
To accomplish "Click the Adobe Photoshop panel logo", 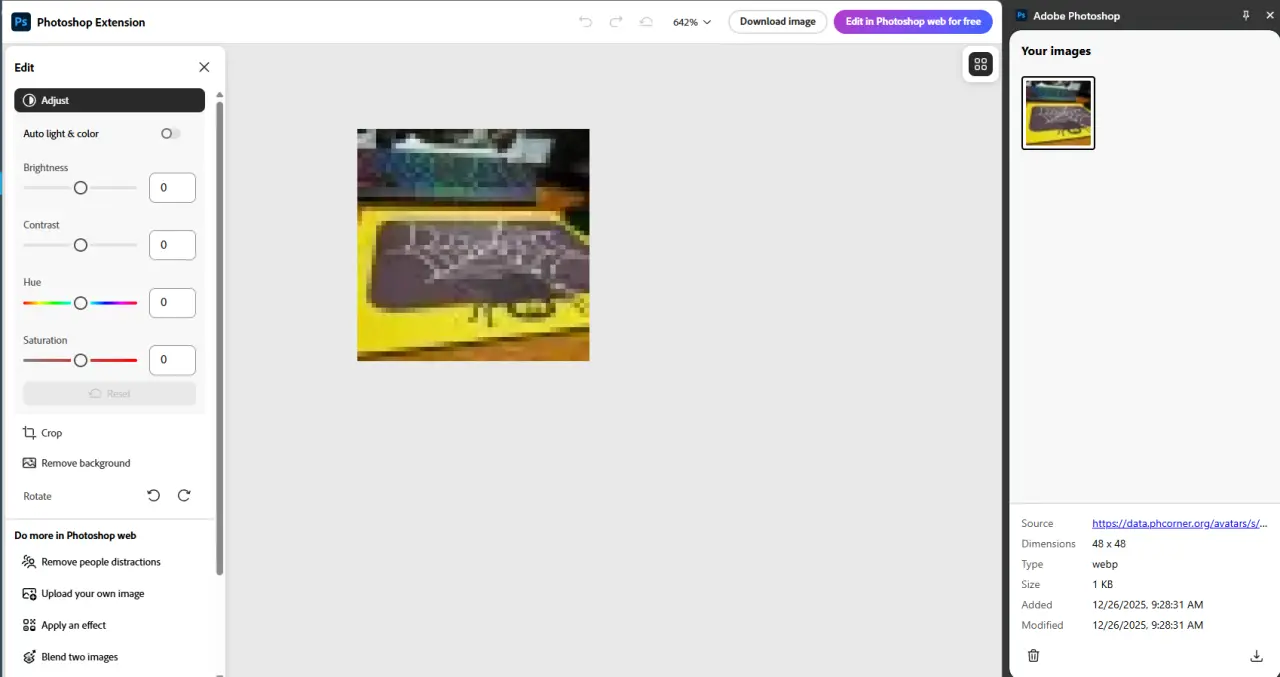I will click(x=1021, y=16).
